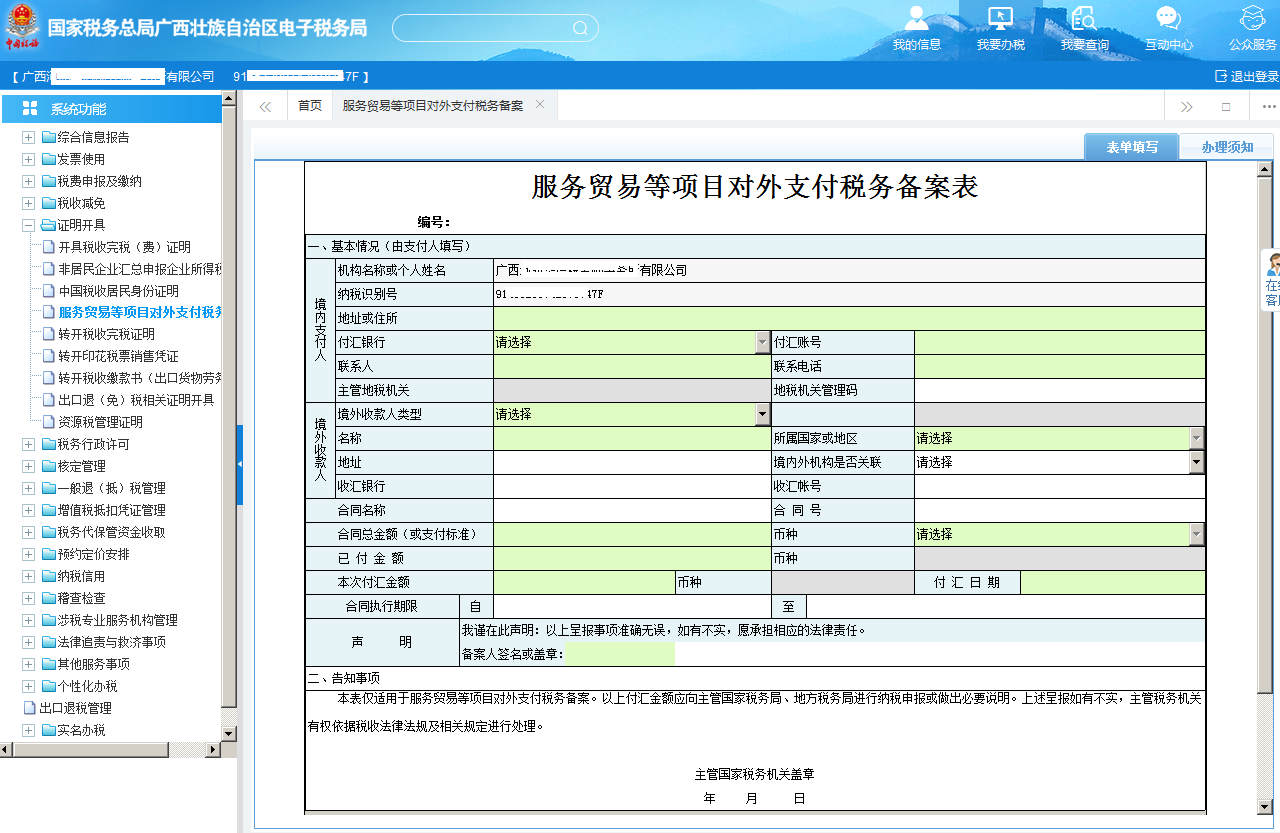Click the 备案人签名或盖章 input field
1280x833 pixels.
(x=620, y=654)
